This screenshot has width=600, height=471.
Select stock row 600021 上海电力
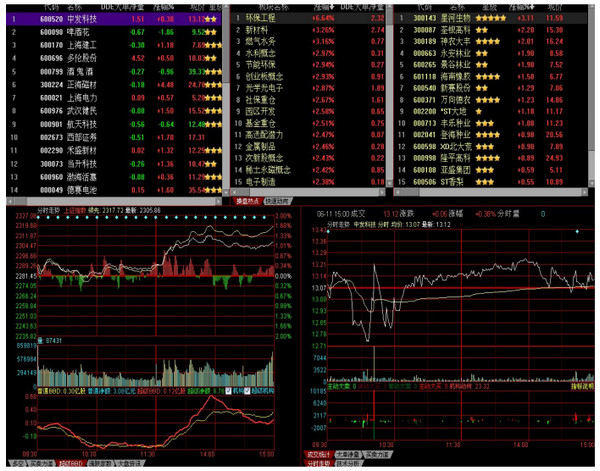pos(114,98)
